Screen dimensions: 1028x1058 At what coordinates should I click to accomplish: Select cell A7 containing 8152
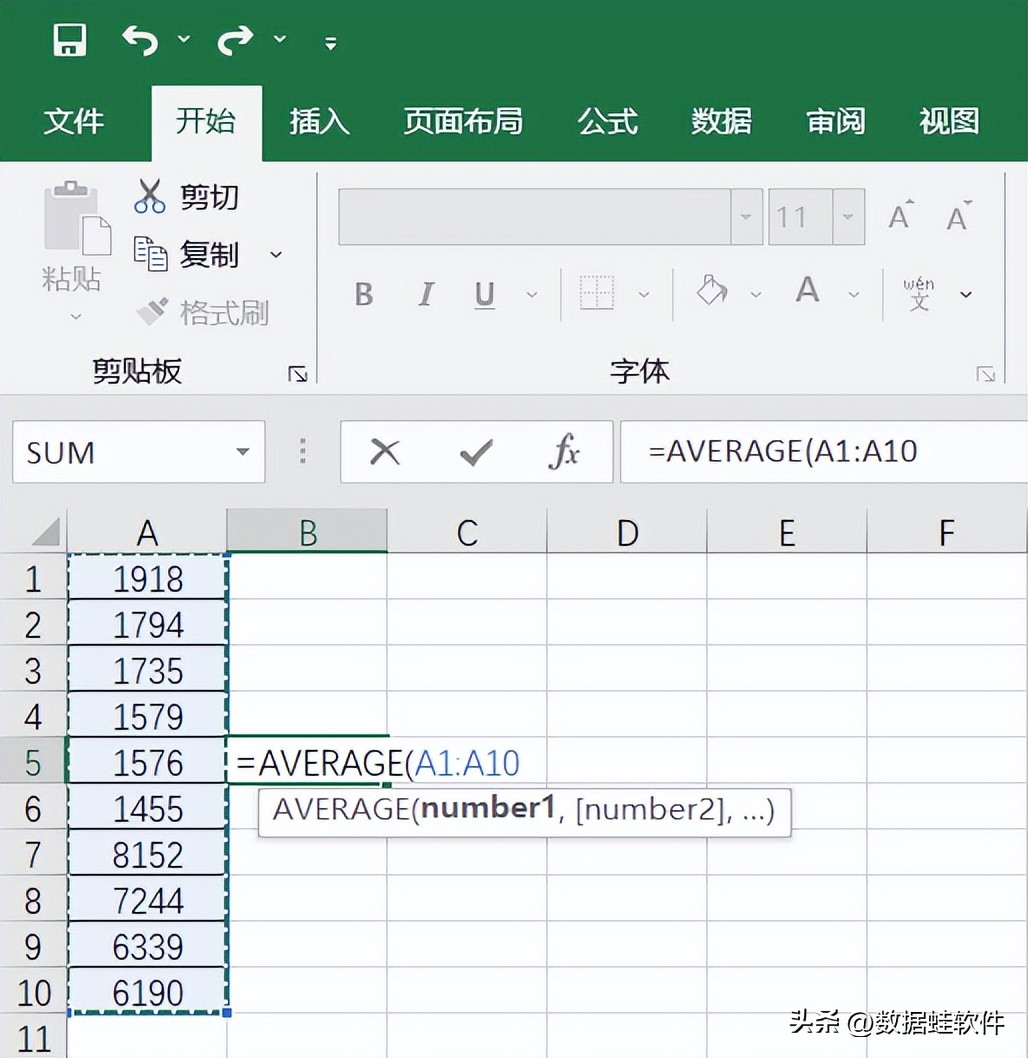[147, 855]
